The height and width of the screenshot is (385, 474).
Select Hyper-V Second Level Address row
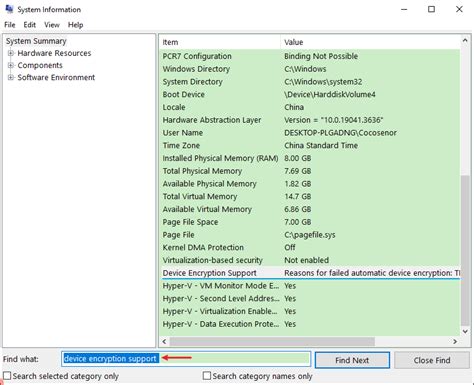point(310,298)
